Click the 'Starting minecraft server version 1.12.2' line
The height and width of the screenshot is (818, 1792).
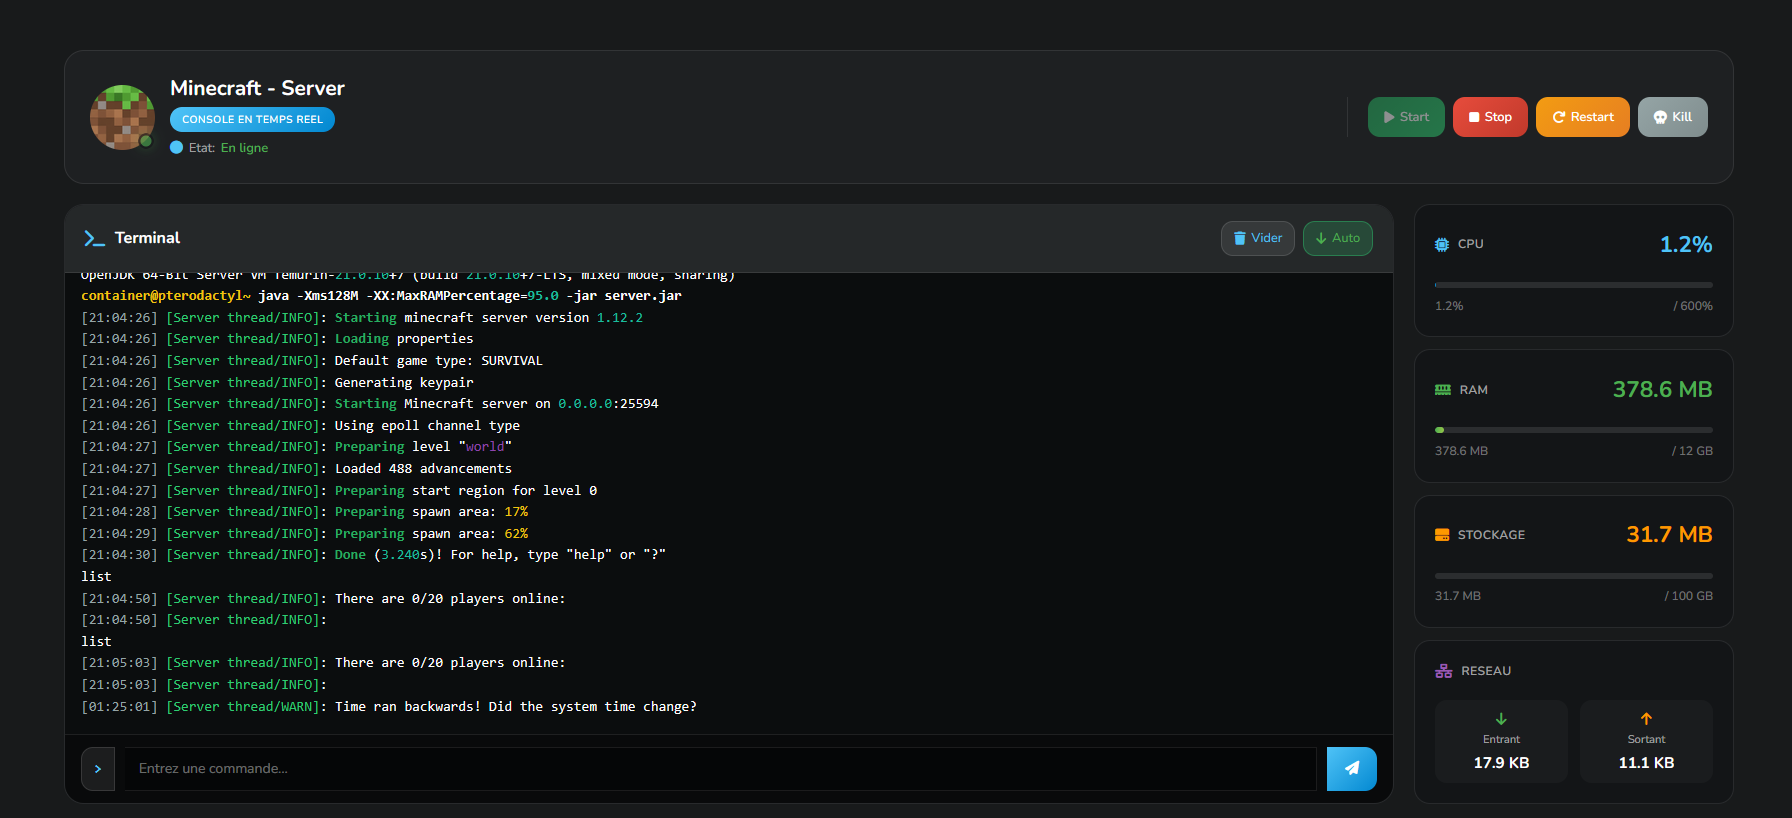pyautogui.click(x=362, y=318)
